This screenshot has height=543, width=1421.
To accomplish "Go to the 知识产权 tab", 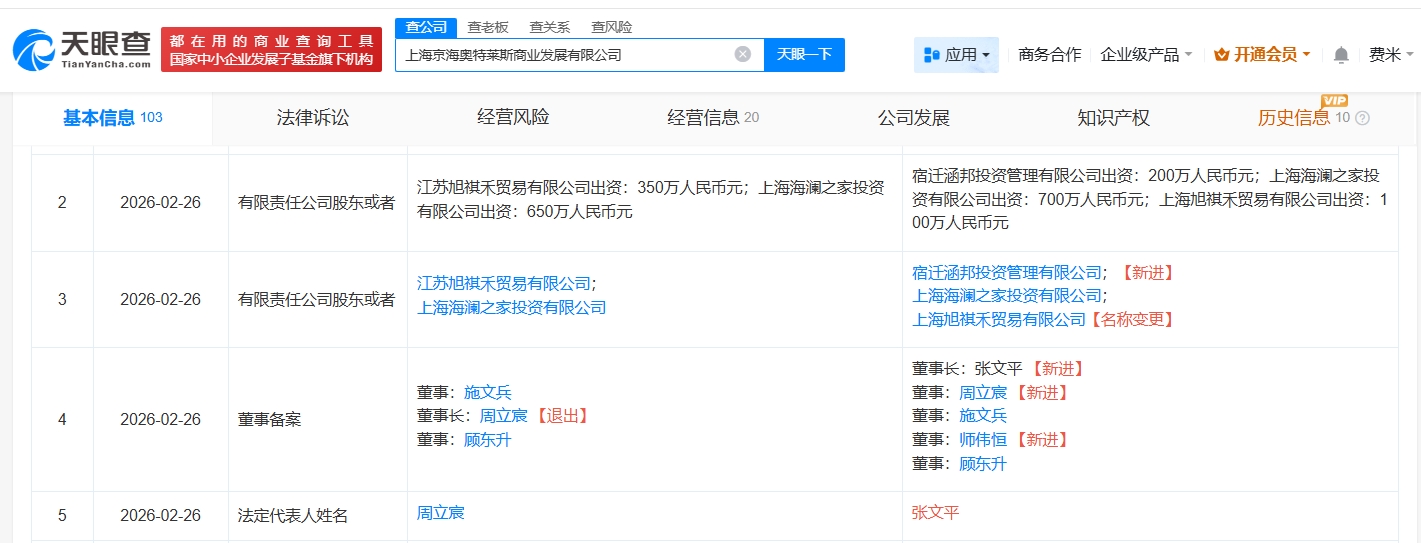I will [1113, 118].
